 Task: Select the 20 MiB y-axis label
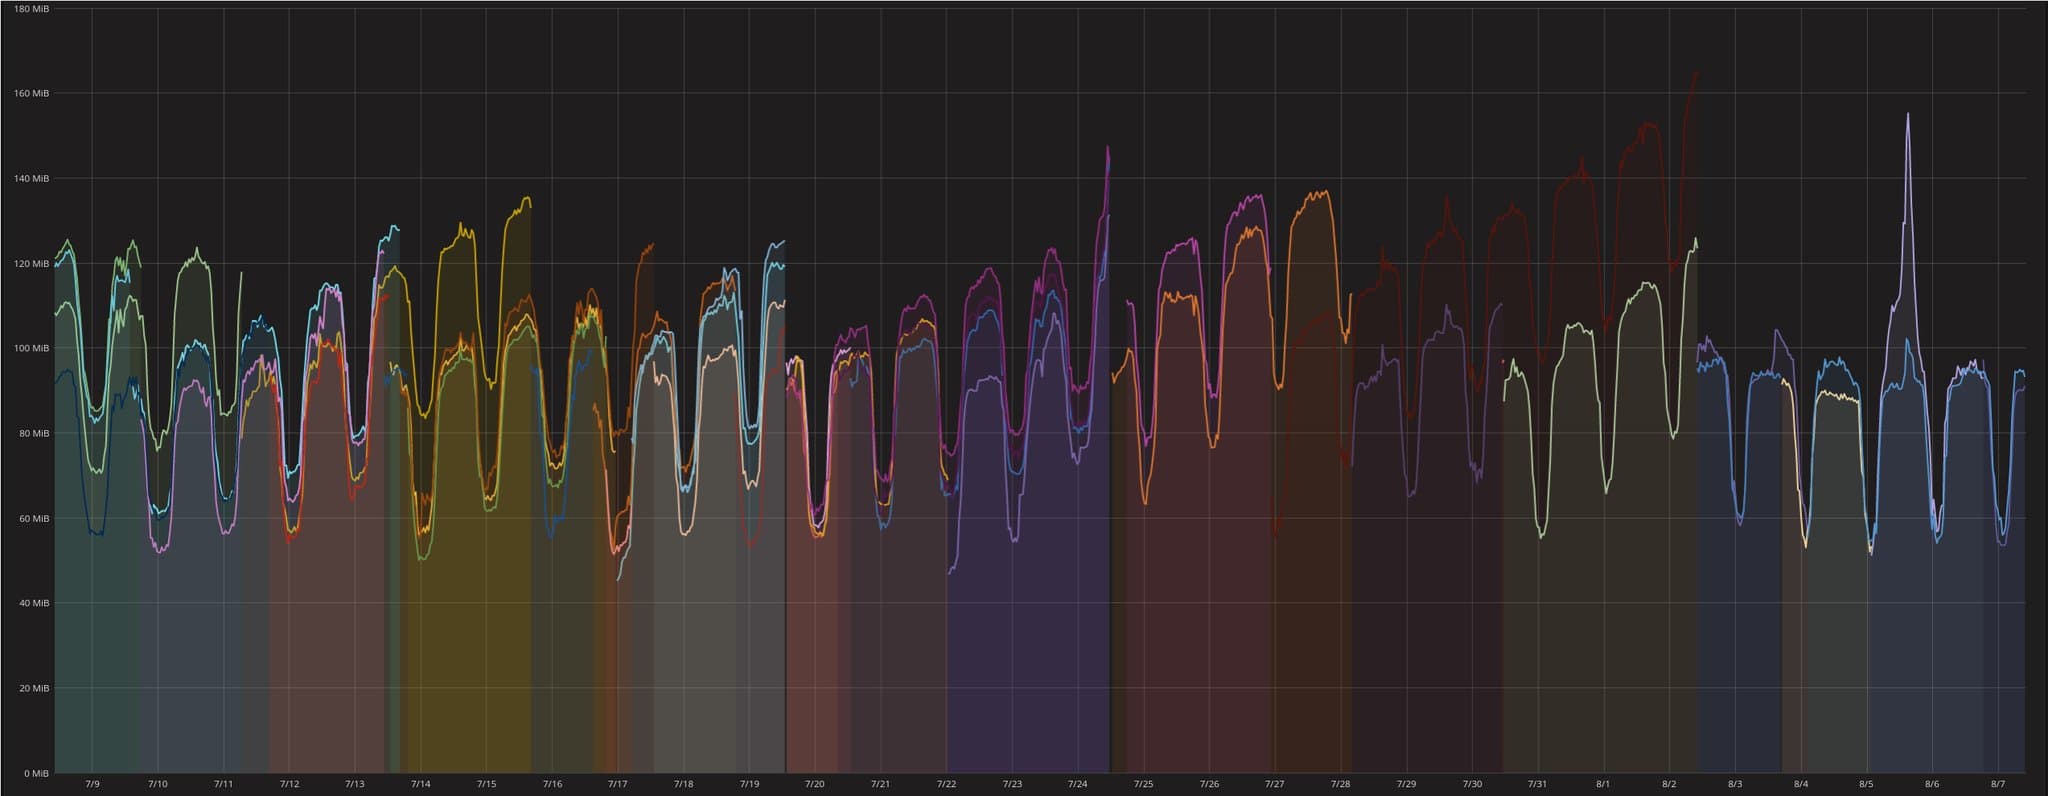pos(34,688)
